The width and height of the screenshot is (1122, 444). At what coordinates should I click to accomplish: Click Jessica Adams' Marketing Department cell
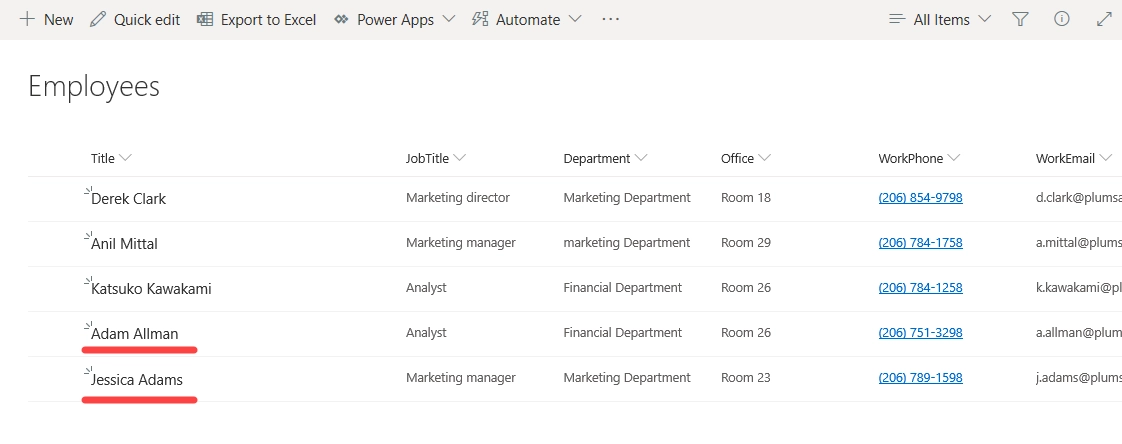tap(627, 377)
